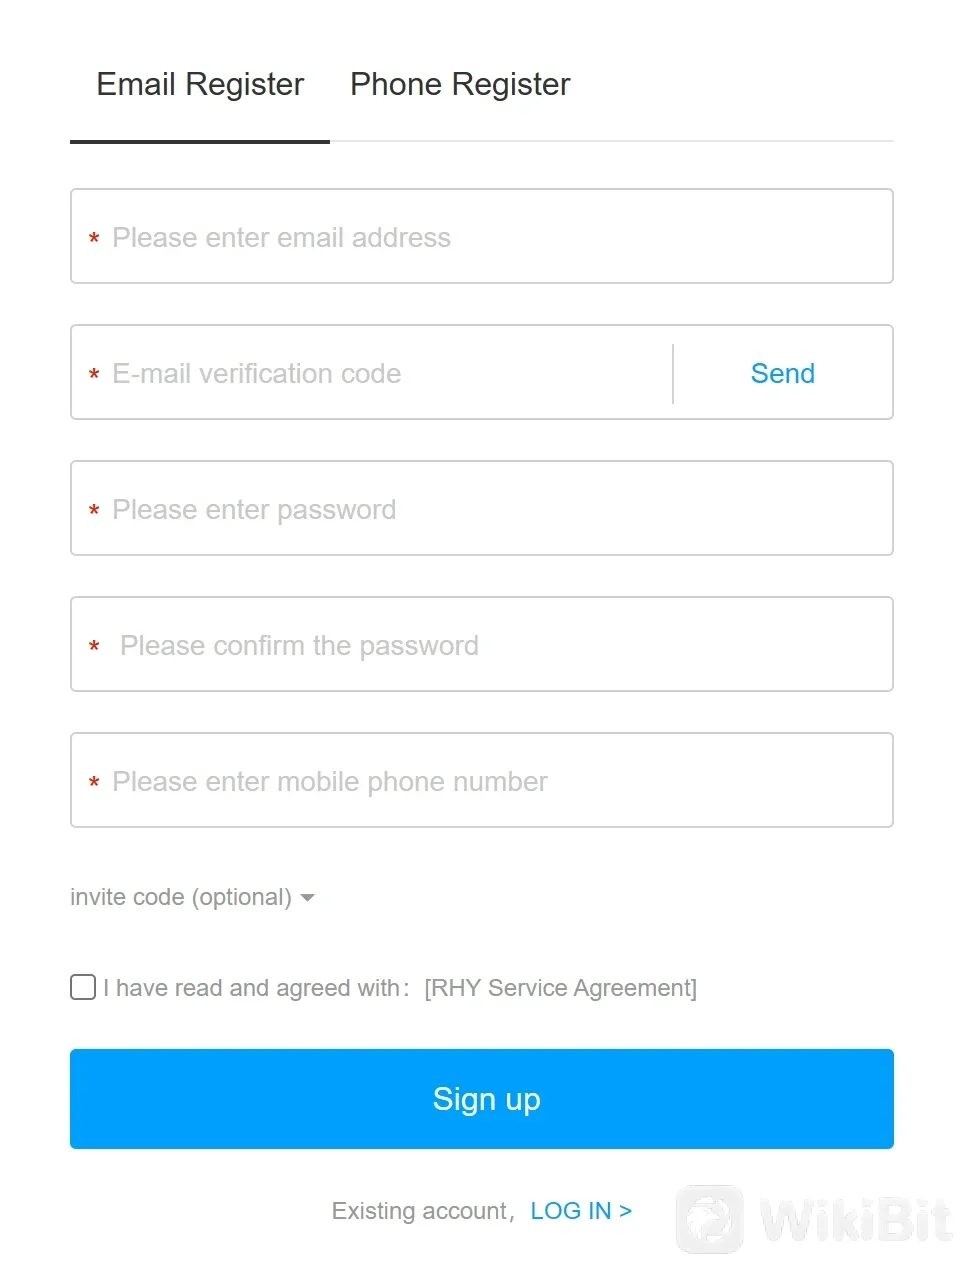The height and width of the screenshot is (1276, 970).
Task: Click the invite code dropdown arrow
Action: [x=308, y=898]
